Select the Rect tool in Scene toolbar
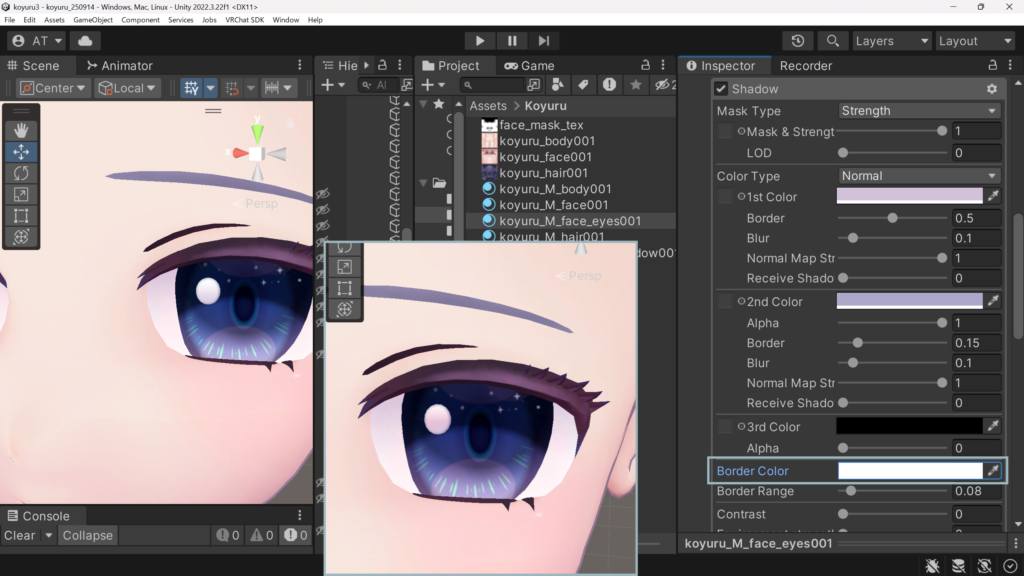Viewport: 1024px width, 576px height. 21,216
